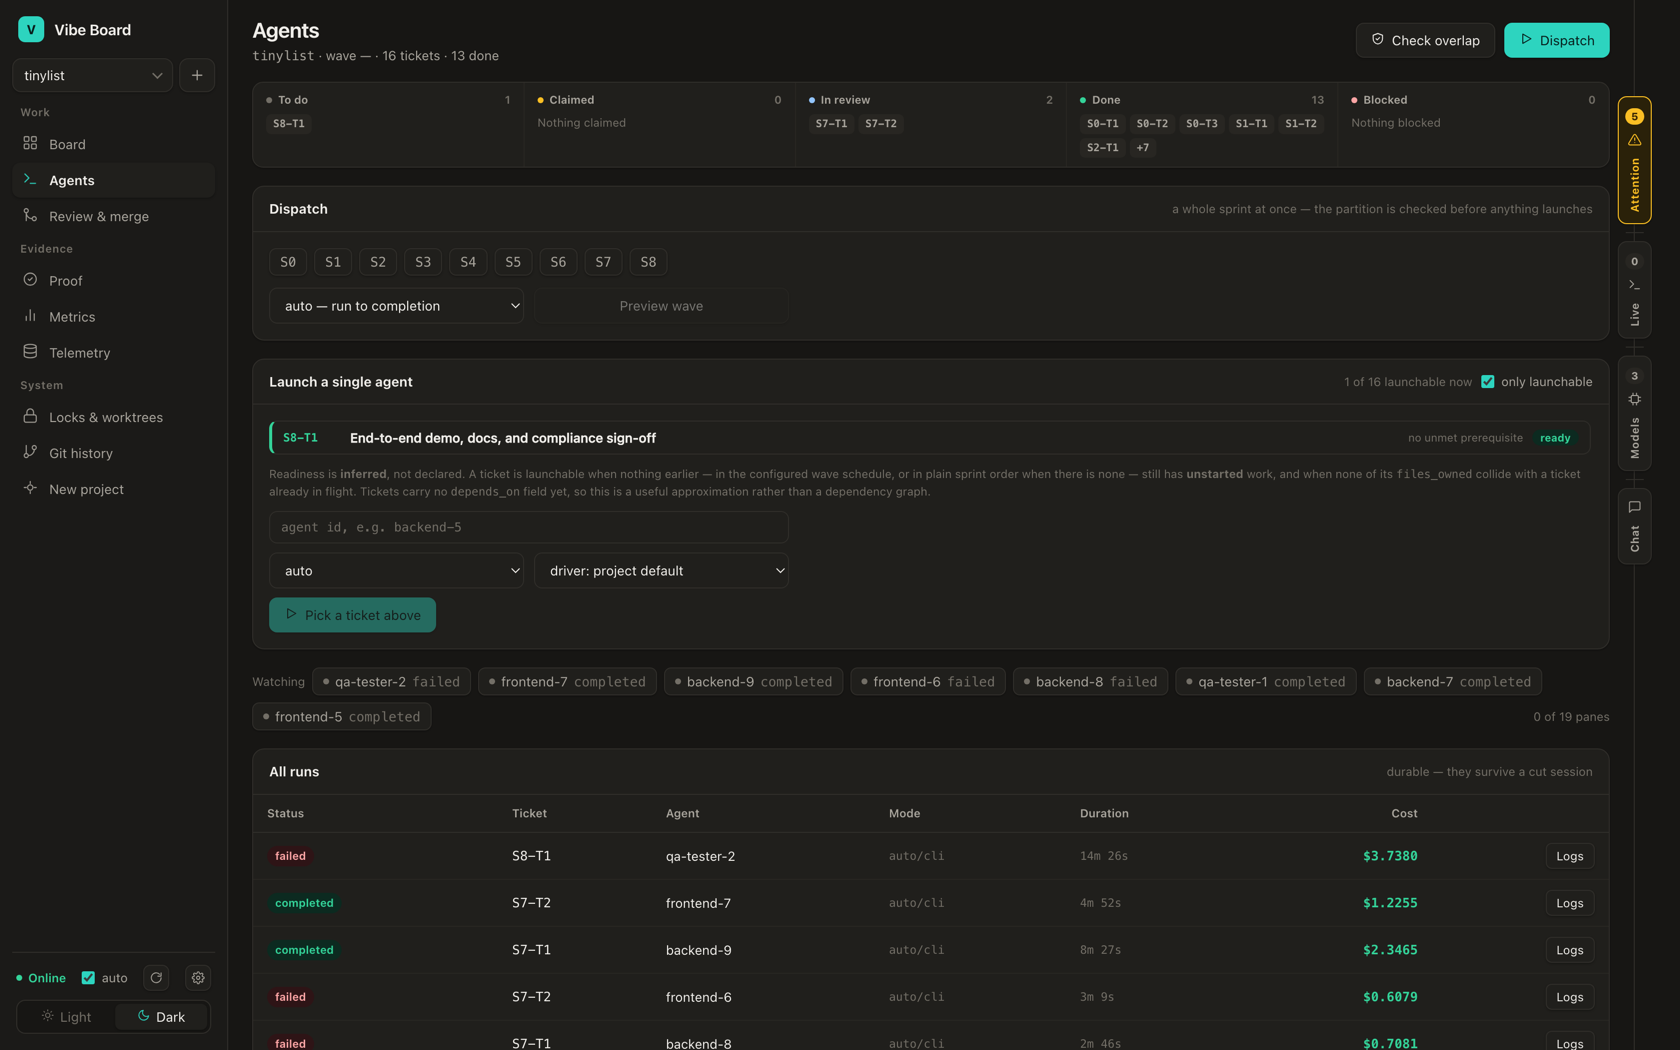This screenshot has height=1050, width=1680.
Task: Toggle sprint S5 chip
Action: click(x=513, y=262)
